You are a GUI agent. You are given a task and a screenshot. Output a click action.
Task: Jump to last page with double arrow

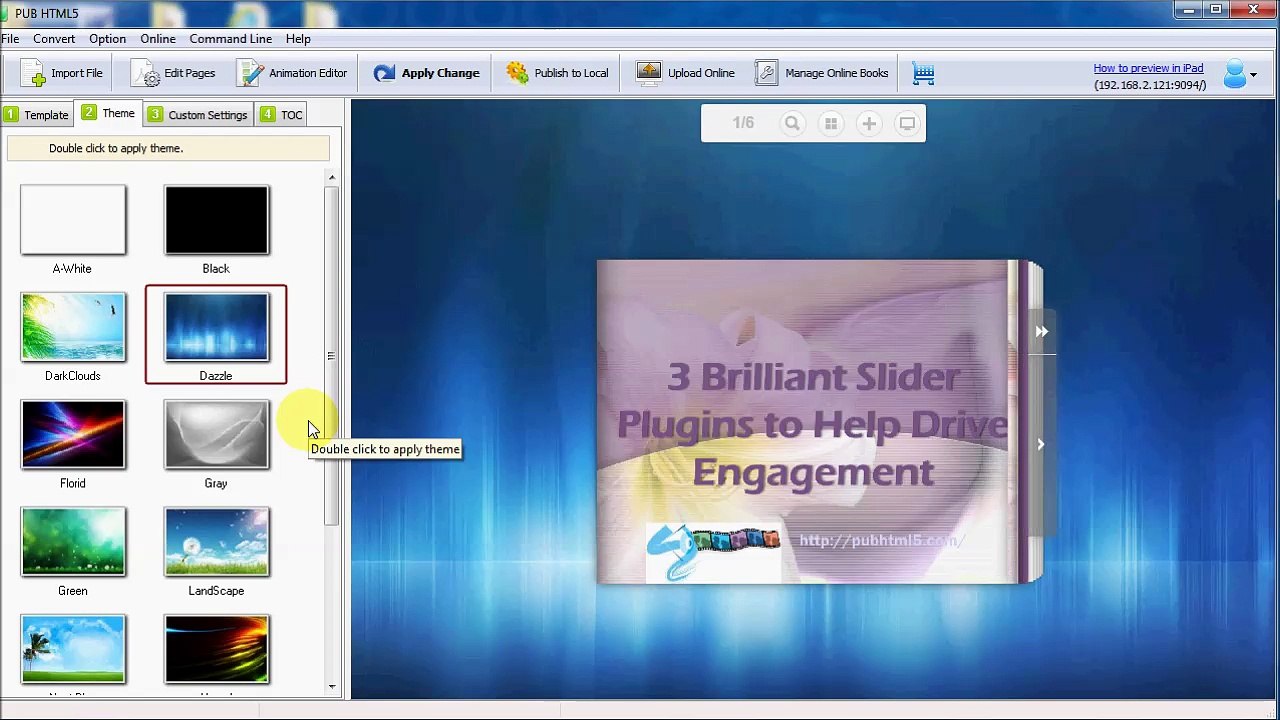(x=1041, y=332)
